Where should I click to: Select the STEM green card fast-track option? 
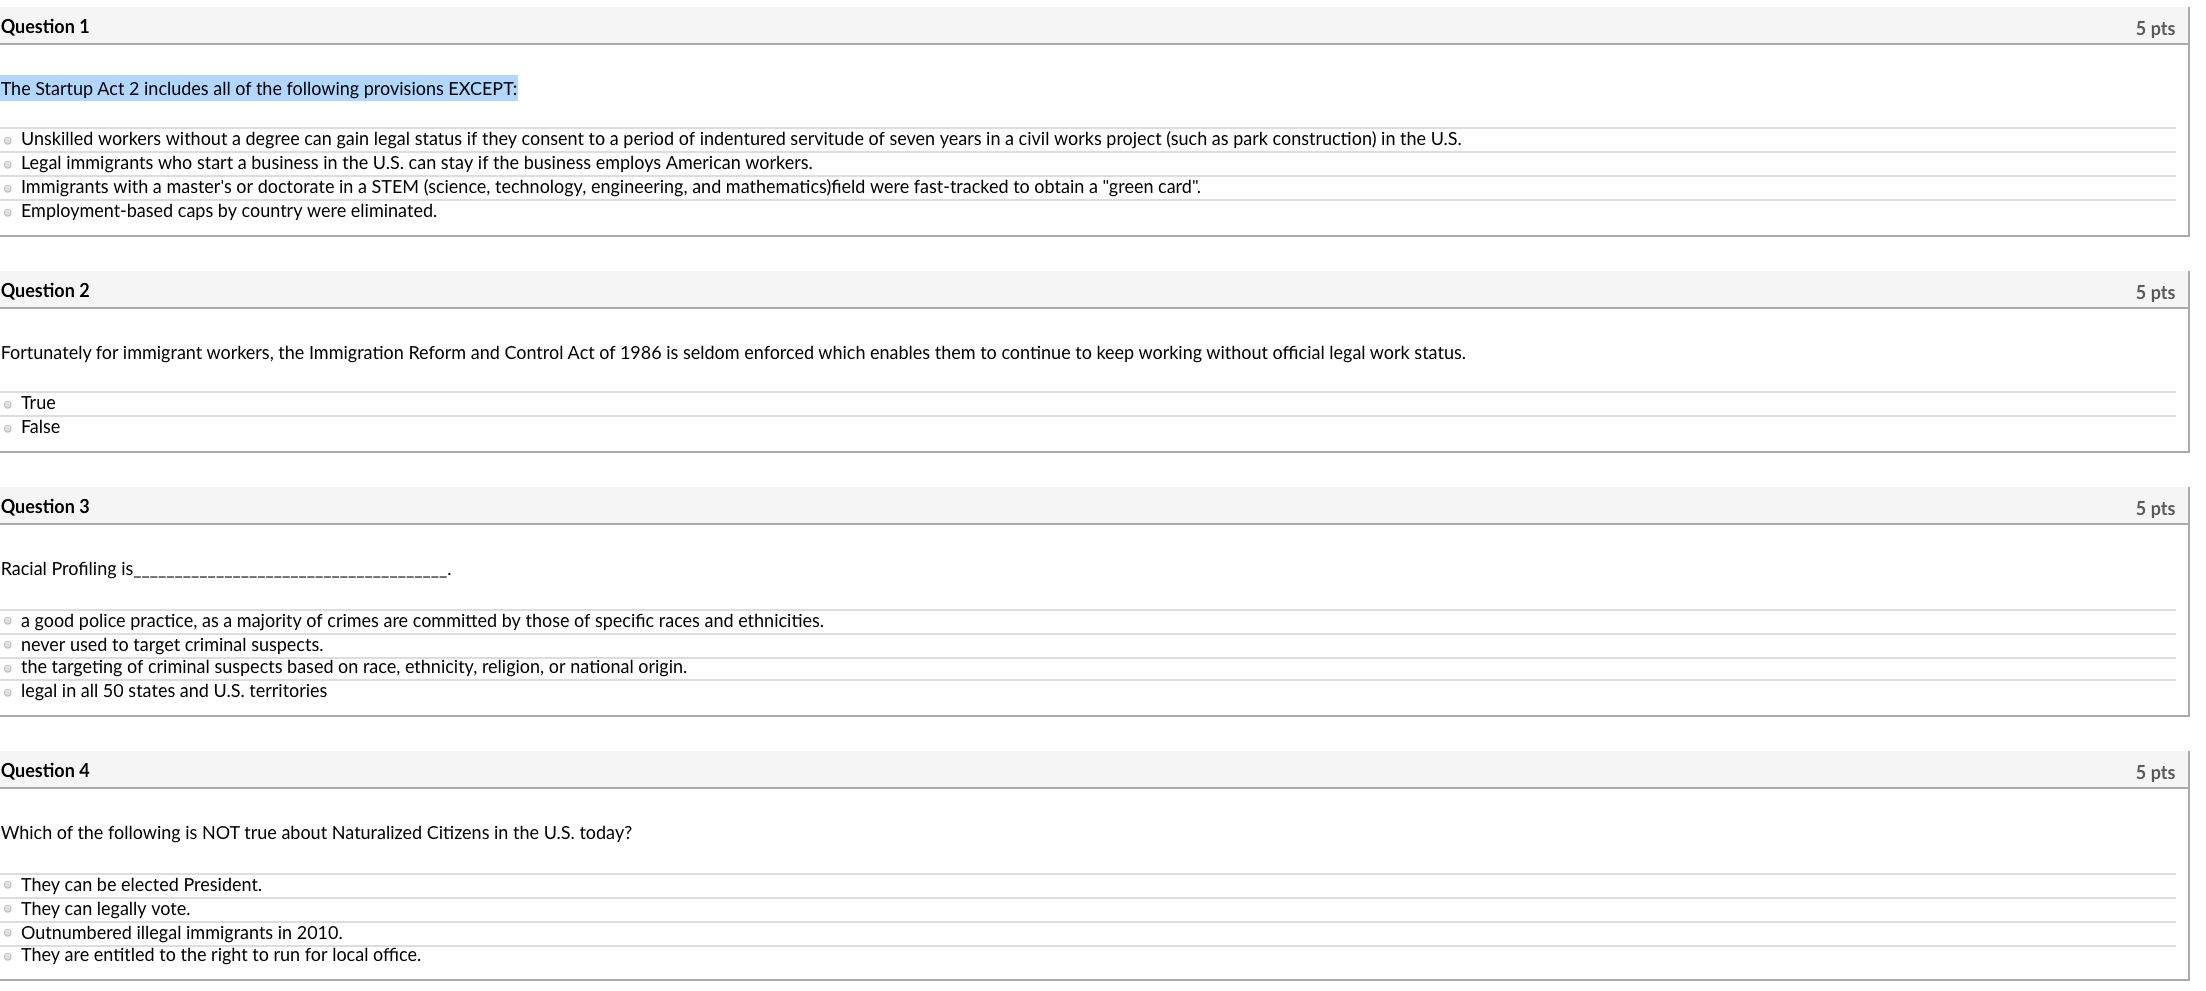pos(8,187)
